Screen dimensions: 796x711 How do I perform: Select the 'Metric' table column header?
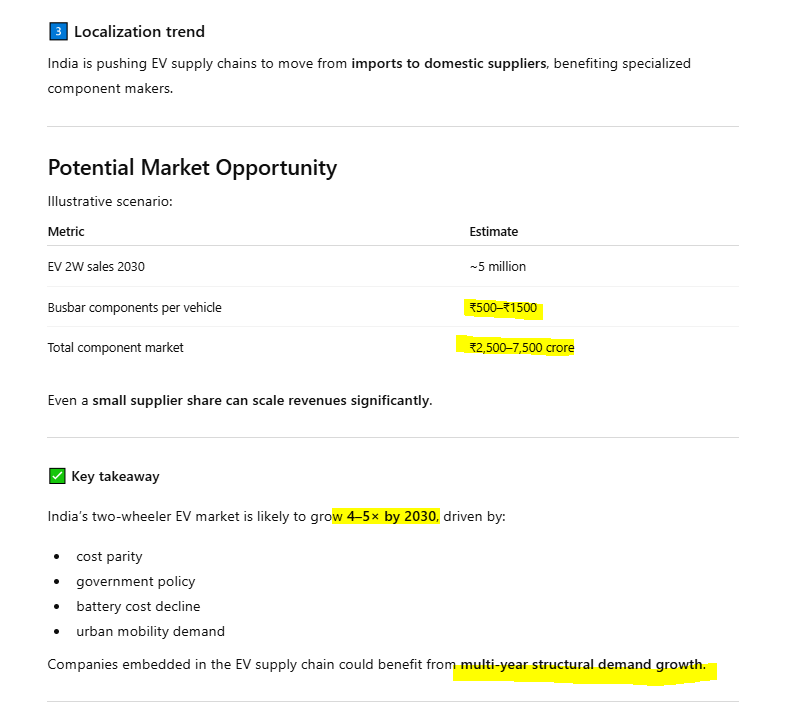(x=66, y=231)
